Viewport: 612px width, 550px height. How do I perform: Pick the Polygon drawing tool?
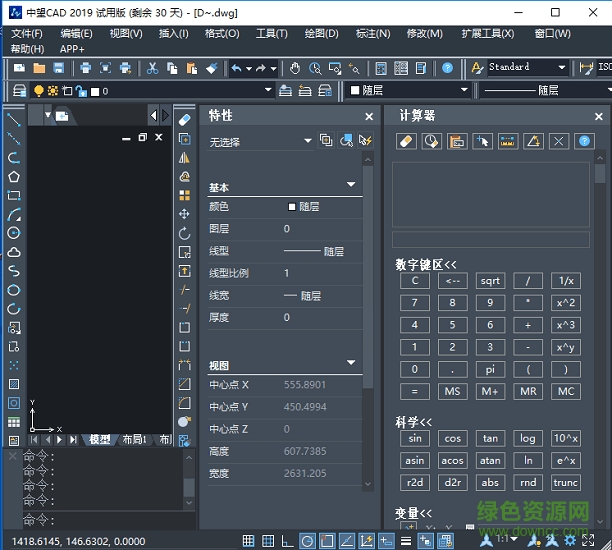[x=14, y=177]
